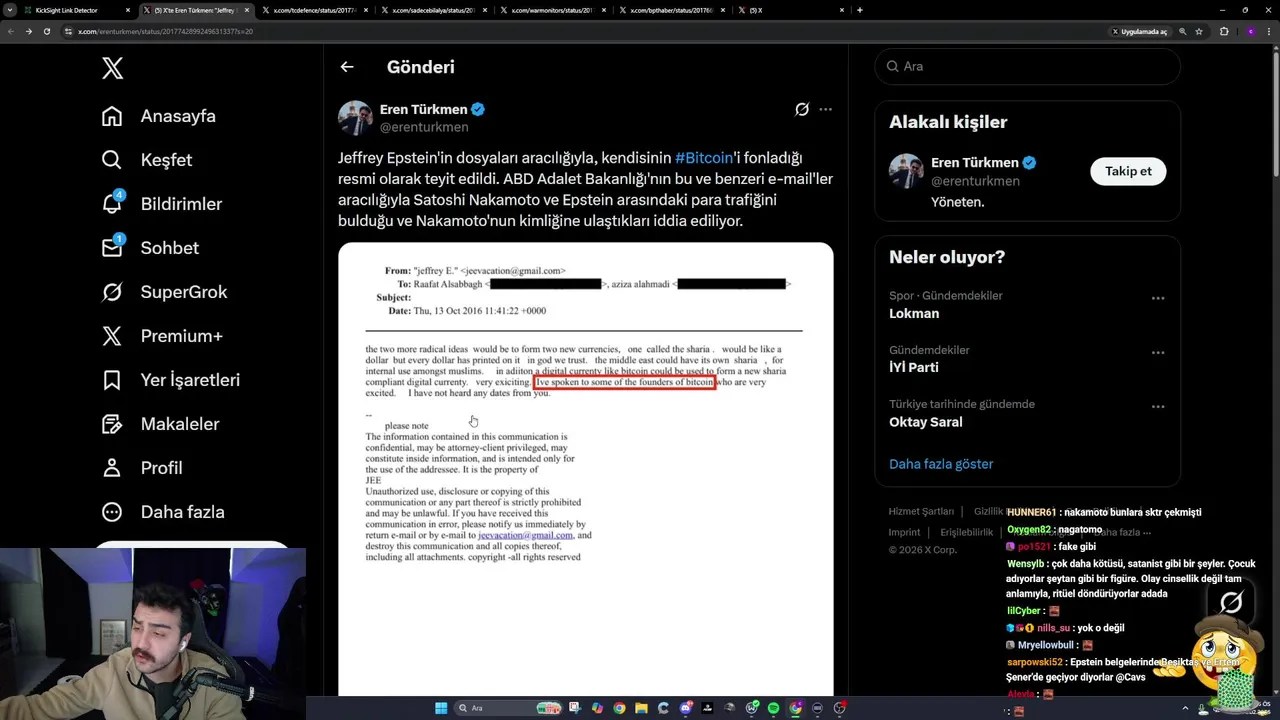Viewport: 1280px width, 720px height.
Task: Click Takip et follow button
Action: tap(1128, 171)
